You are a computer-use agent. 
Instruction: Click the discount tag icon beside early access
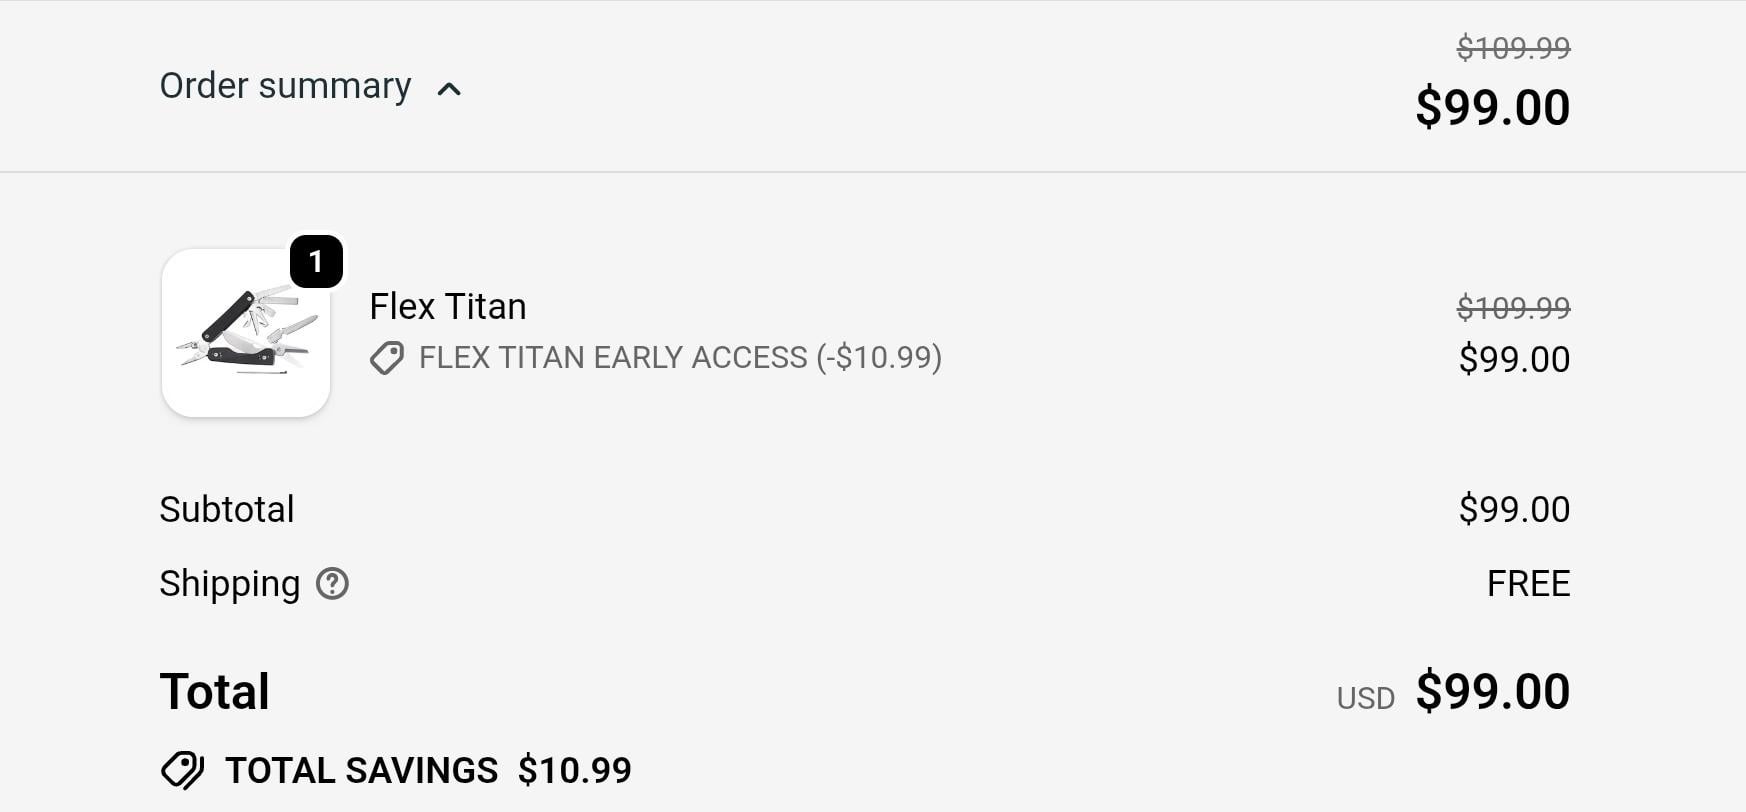(387, 358)
